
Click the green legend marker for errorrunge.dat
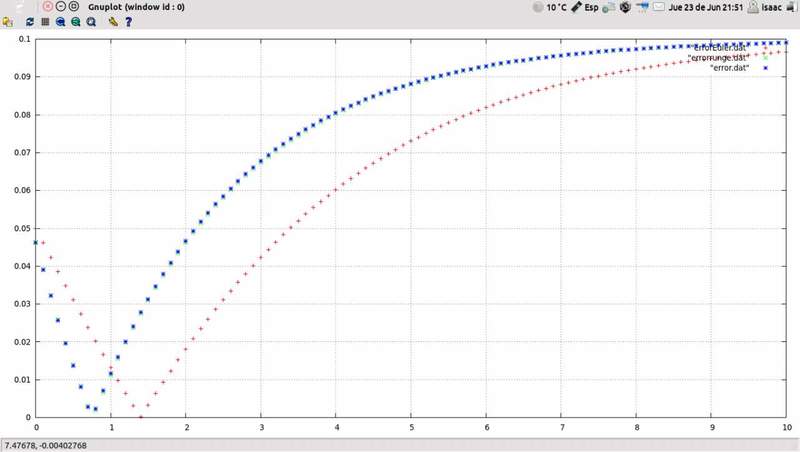click(x=765, y=58)
